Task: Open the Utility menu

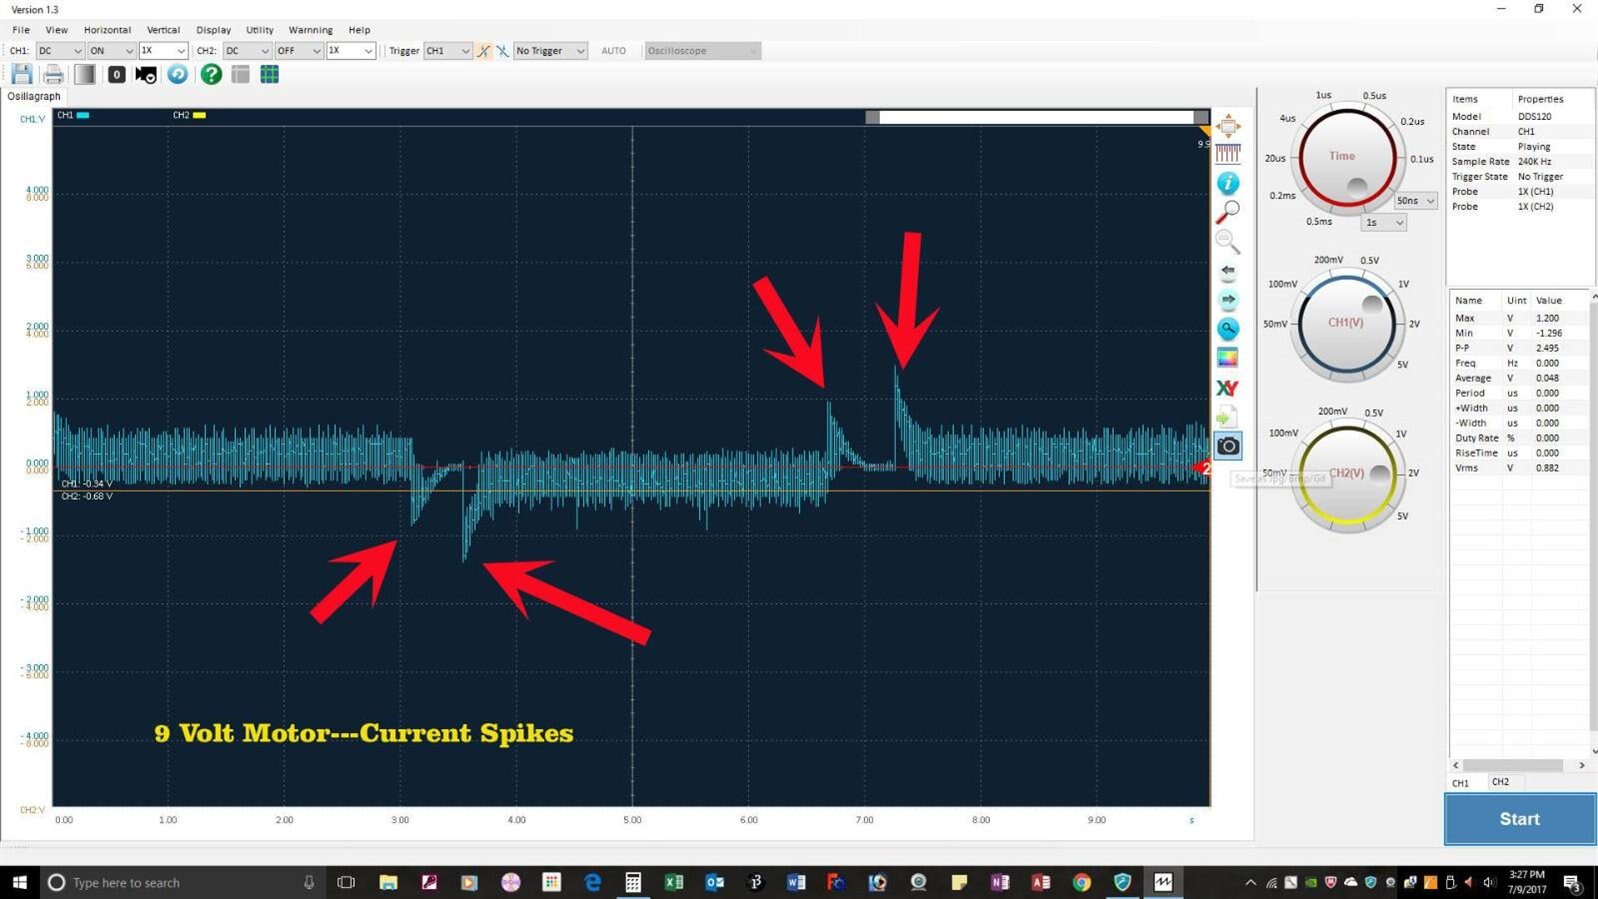Action: coord(260,30)
